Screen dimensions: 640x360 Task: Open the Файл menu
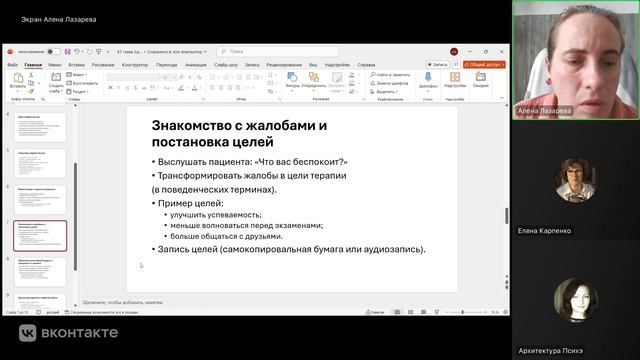pos(12,65)
